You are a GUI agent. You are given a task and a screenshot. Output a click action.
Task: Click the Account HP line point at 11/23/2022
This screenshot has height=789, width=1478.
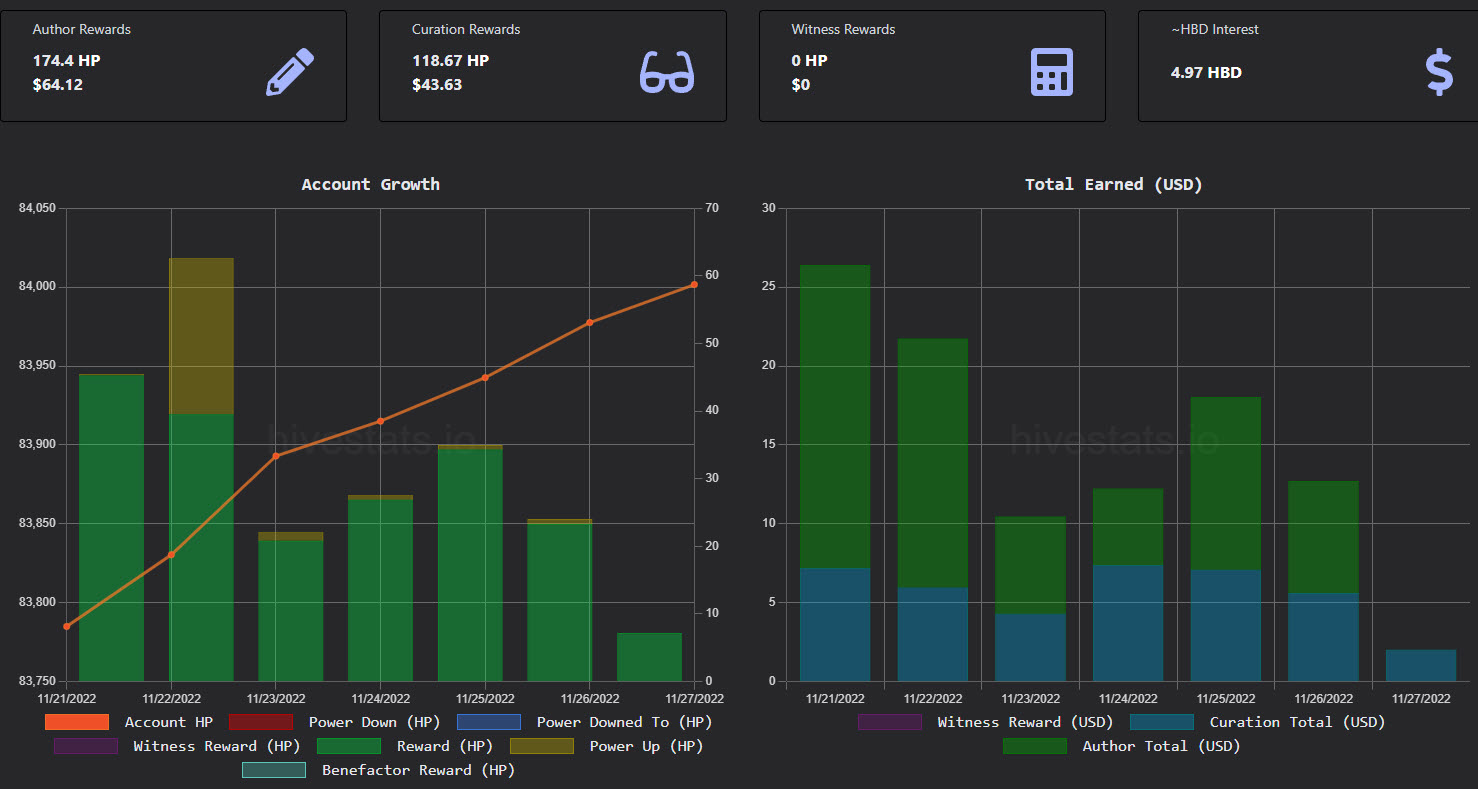(x=276, y=456)
